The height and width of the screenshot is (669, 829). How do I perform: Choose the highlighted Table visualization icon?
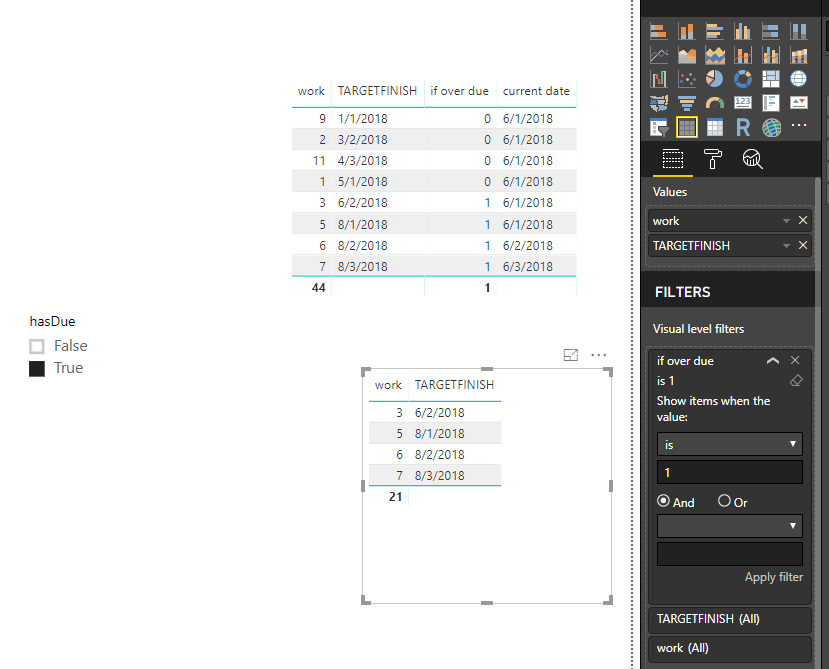[x=686, y=127]
